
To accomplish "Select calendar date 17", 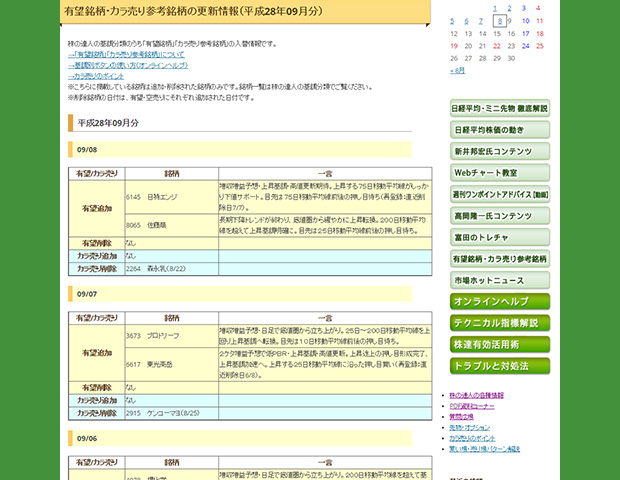I will tap(525, 34).
